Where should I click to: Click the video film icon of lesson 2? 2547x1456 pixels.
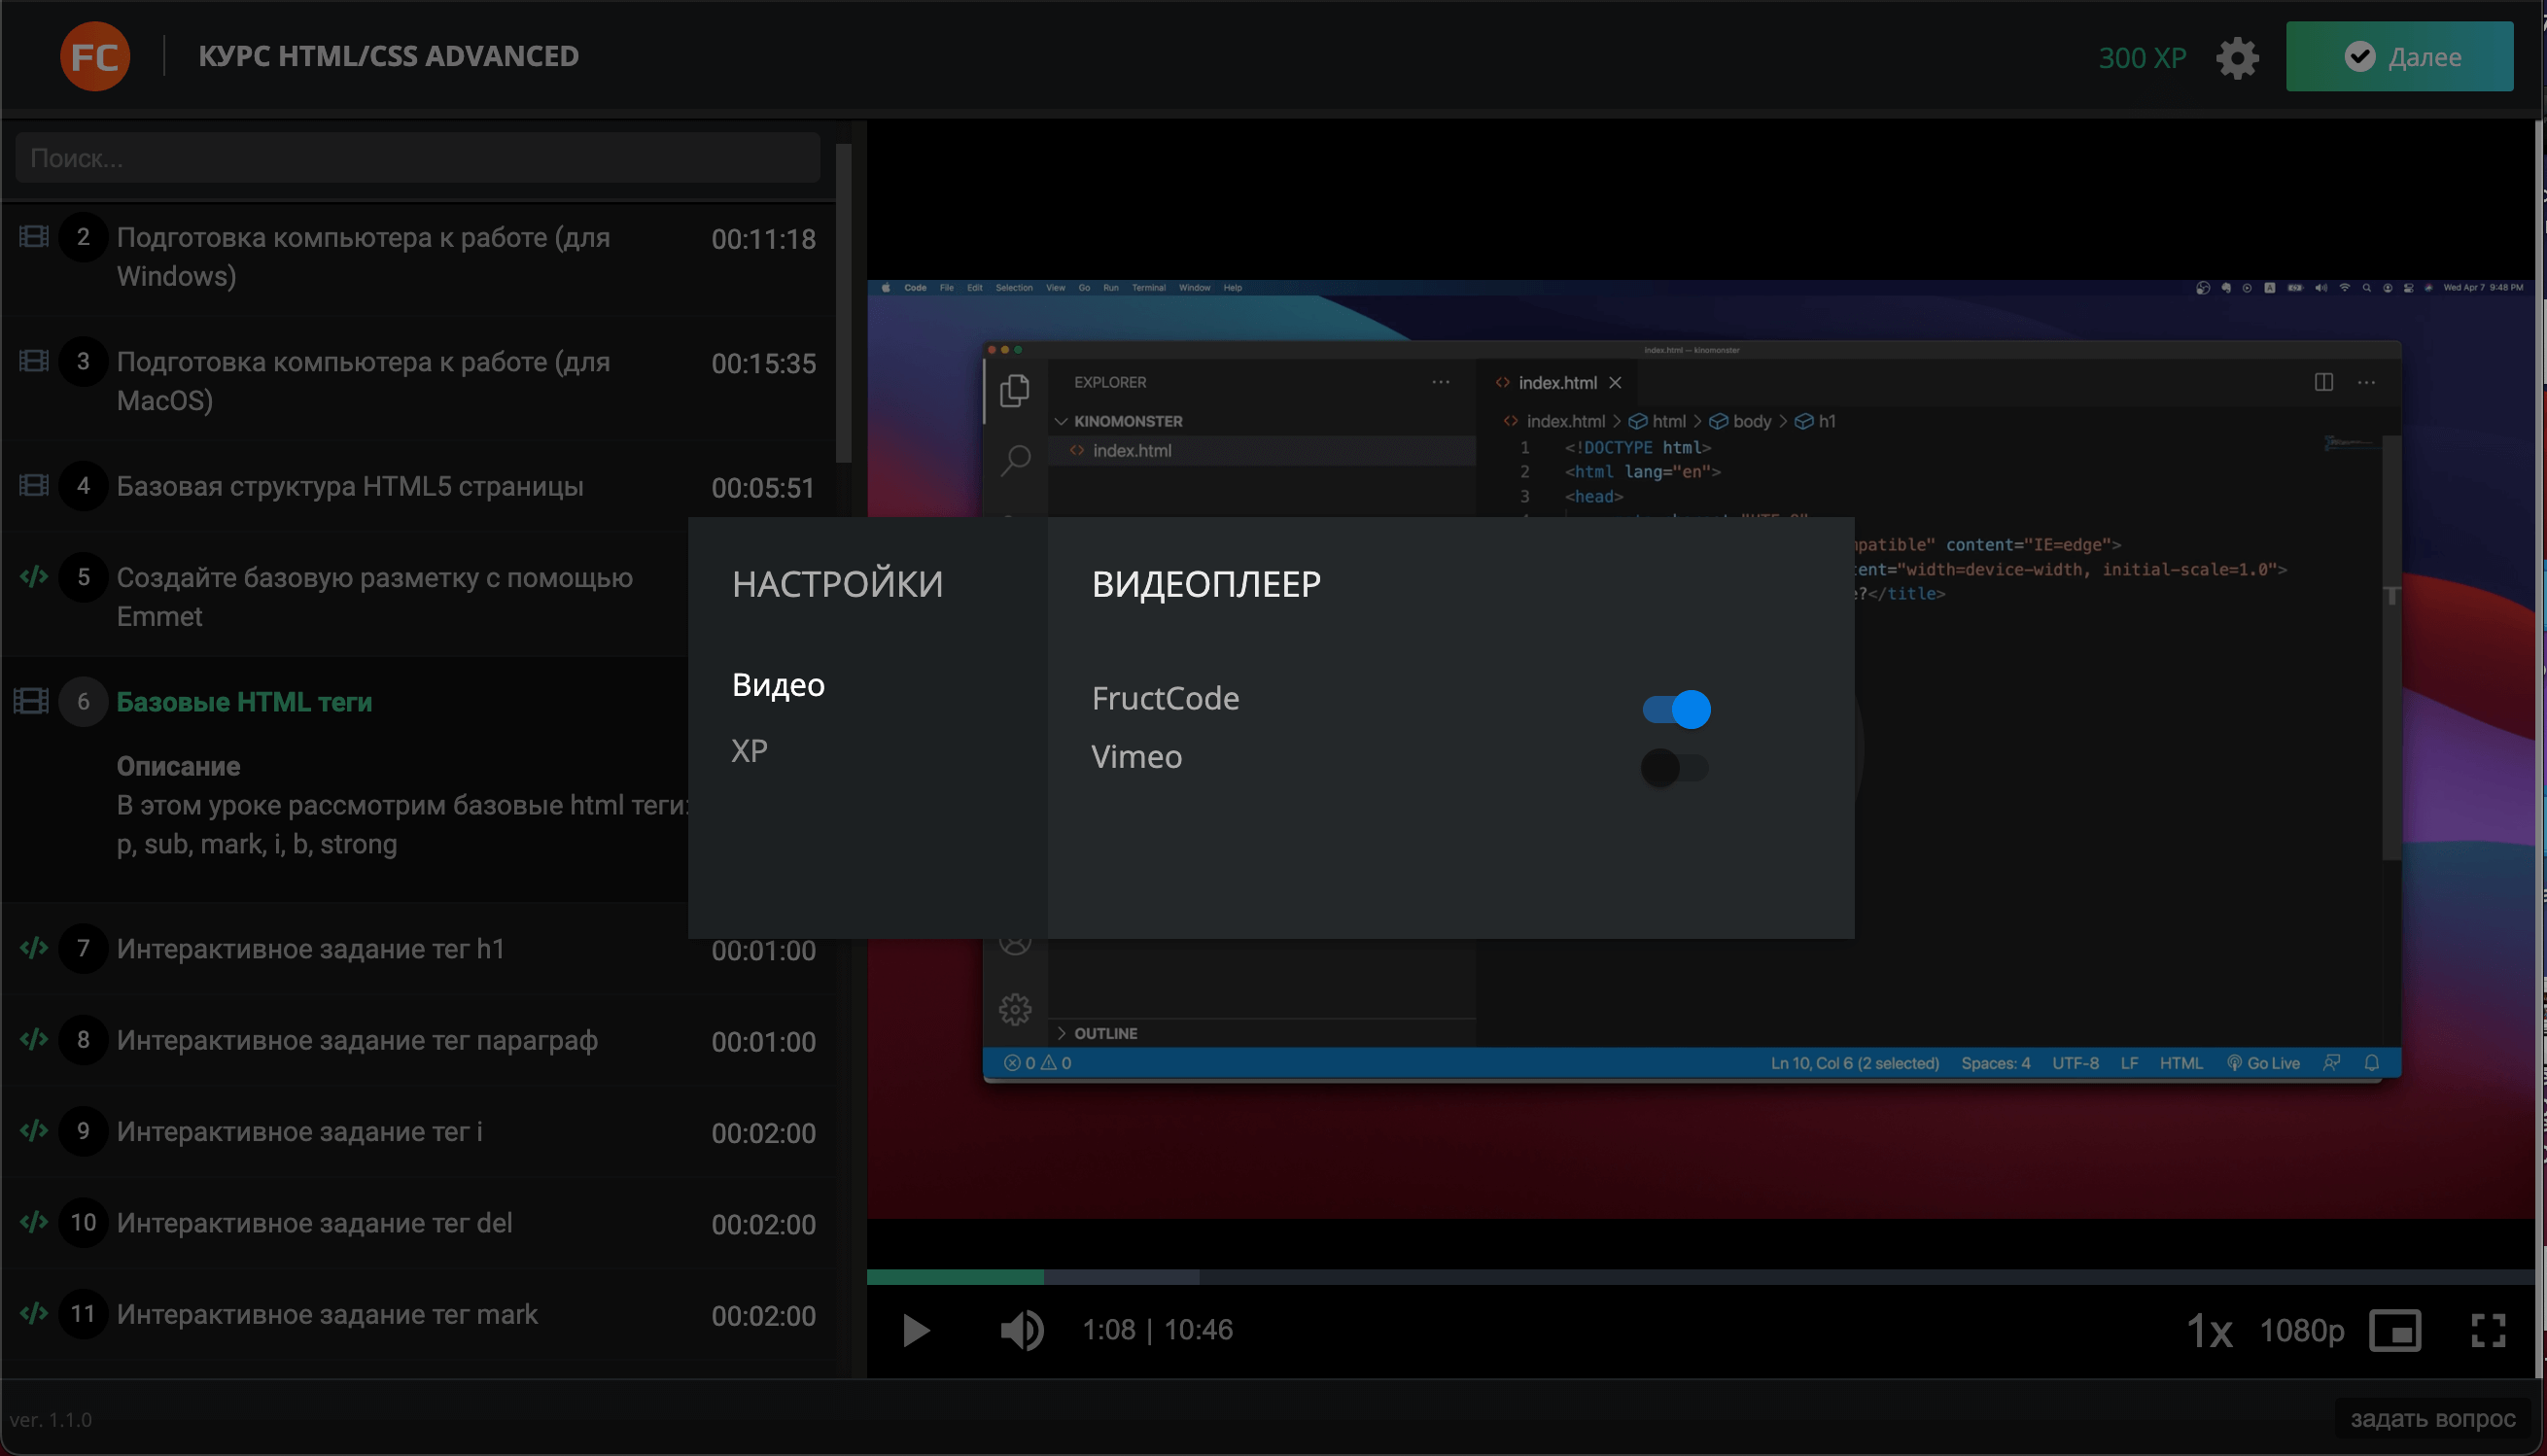[x=34, y=237]
